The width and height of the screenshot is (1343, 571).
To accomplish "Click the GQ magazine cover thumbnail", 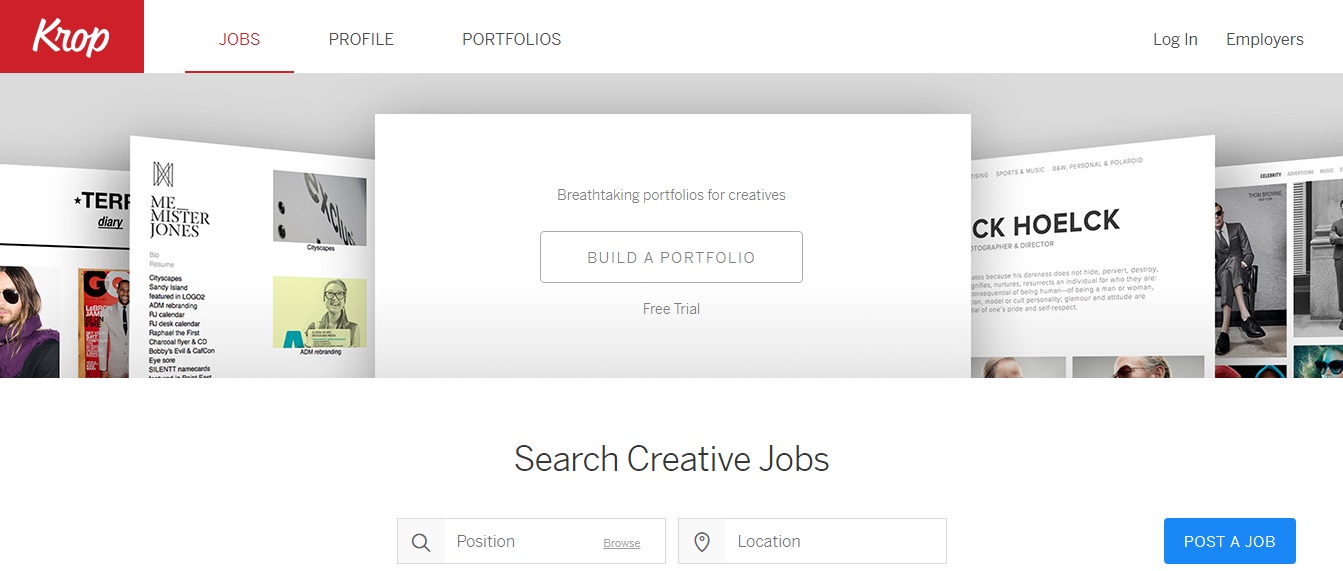I will [x=104, y=322].
